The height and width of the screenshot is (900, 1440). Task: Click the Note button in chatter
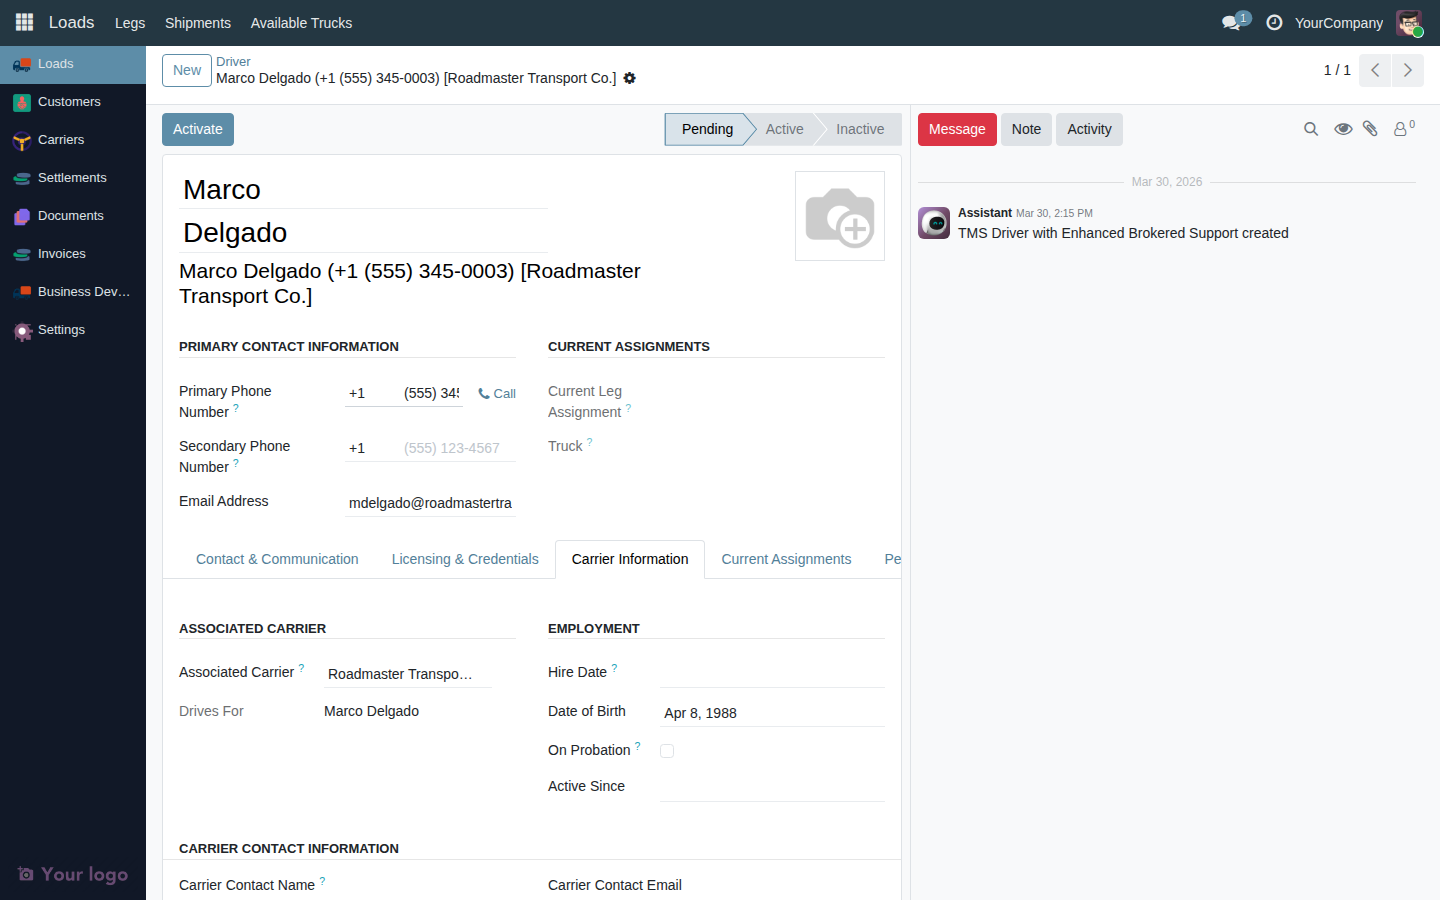[1026, 129]
